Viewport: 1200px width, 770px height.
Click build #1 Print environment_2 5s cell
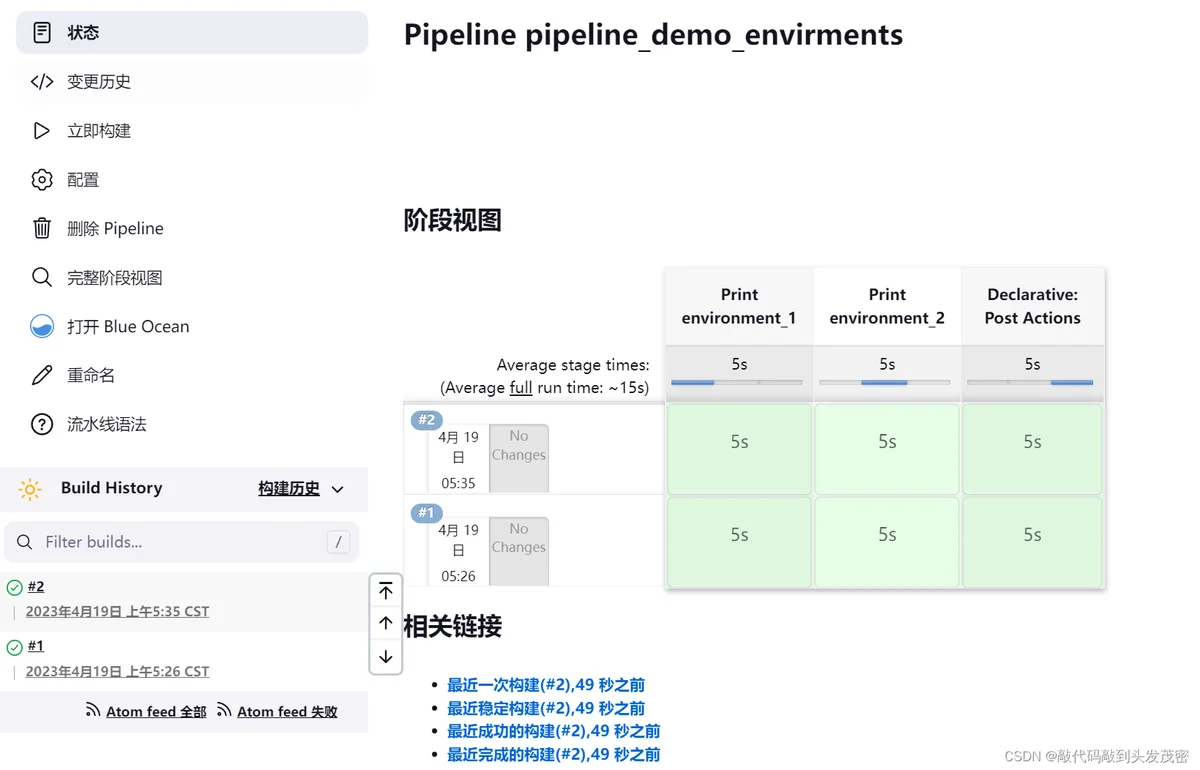(887, 542)
